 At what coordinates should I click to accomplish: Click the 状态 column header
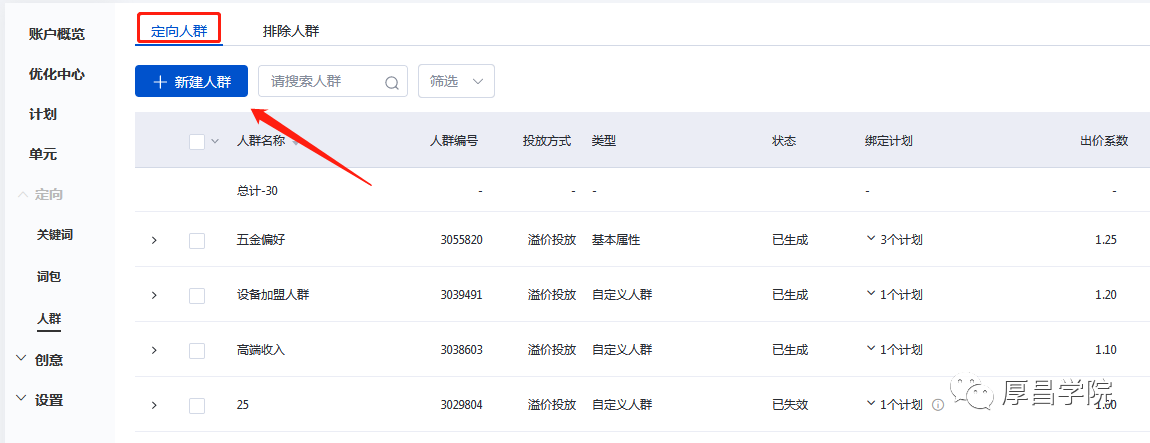pos(784,142)
